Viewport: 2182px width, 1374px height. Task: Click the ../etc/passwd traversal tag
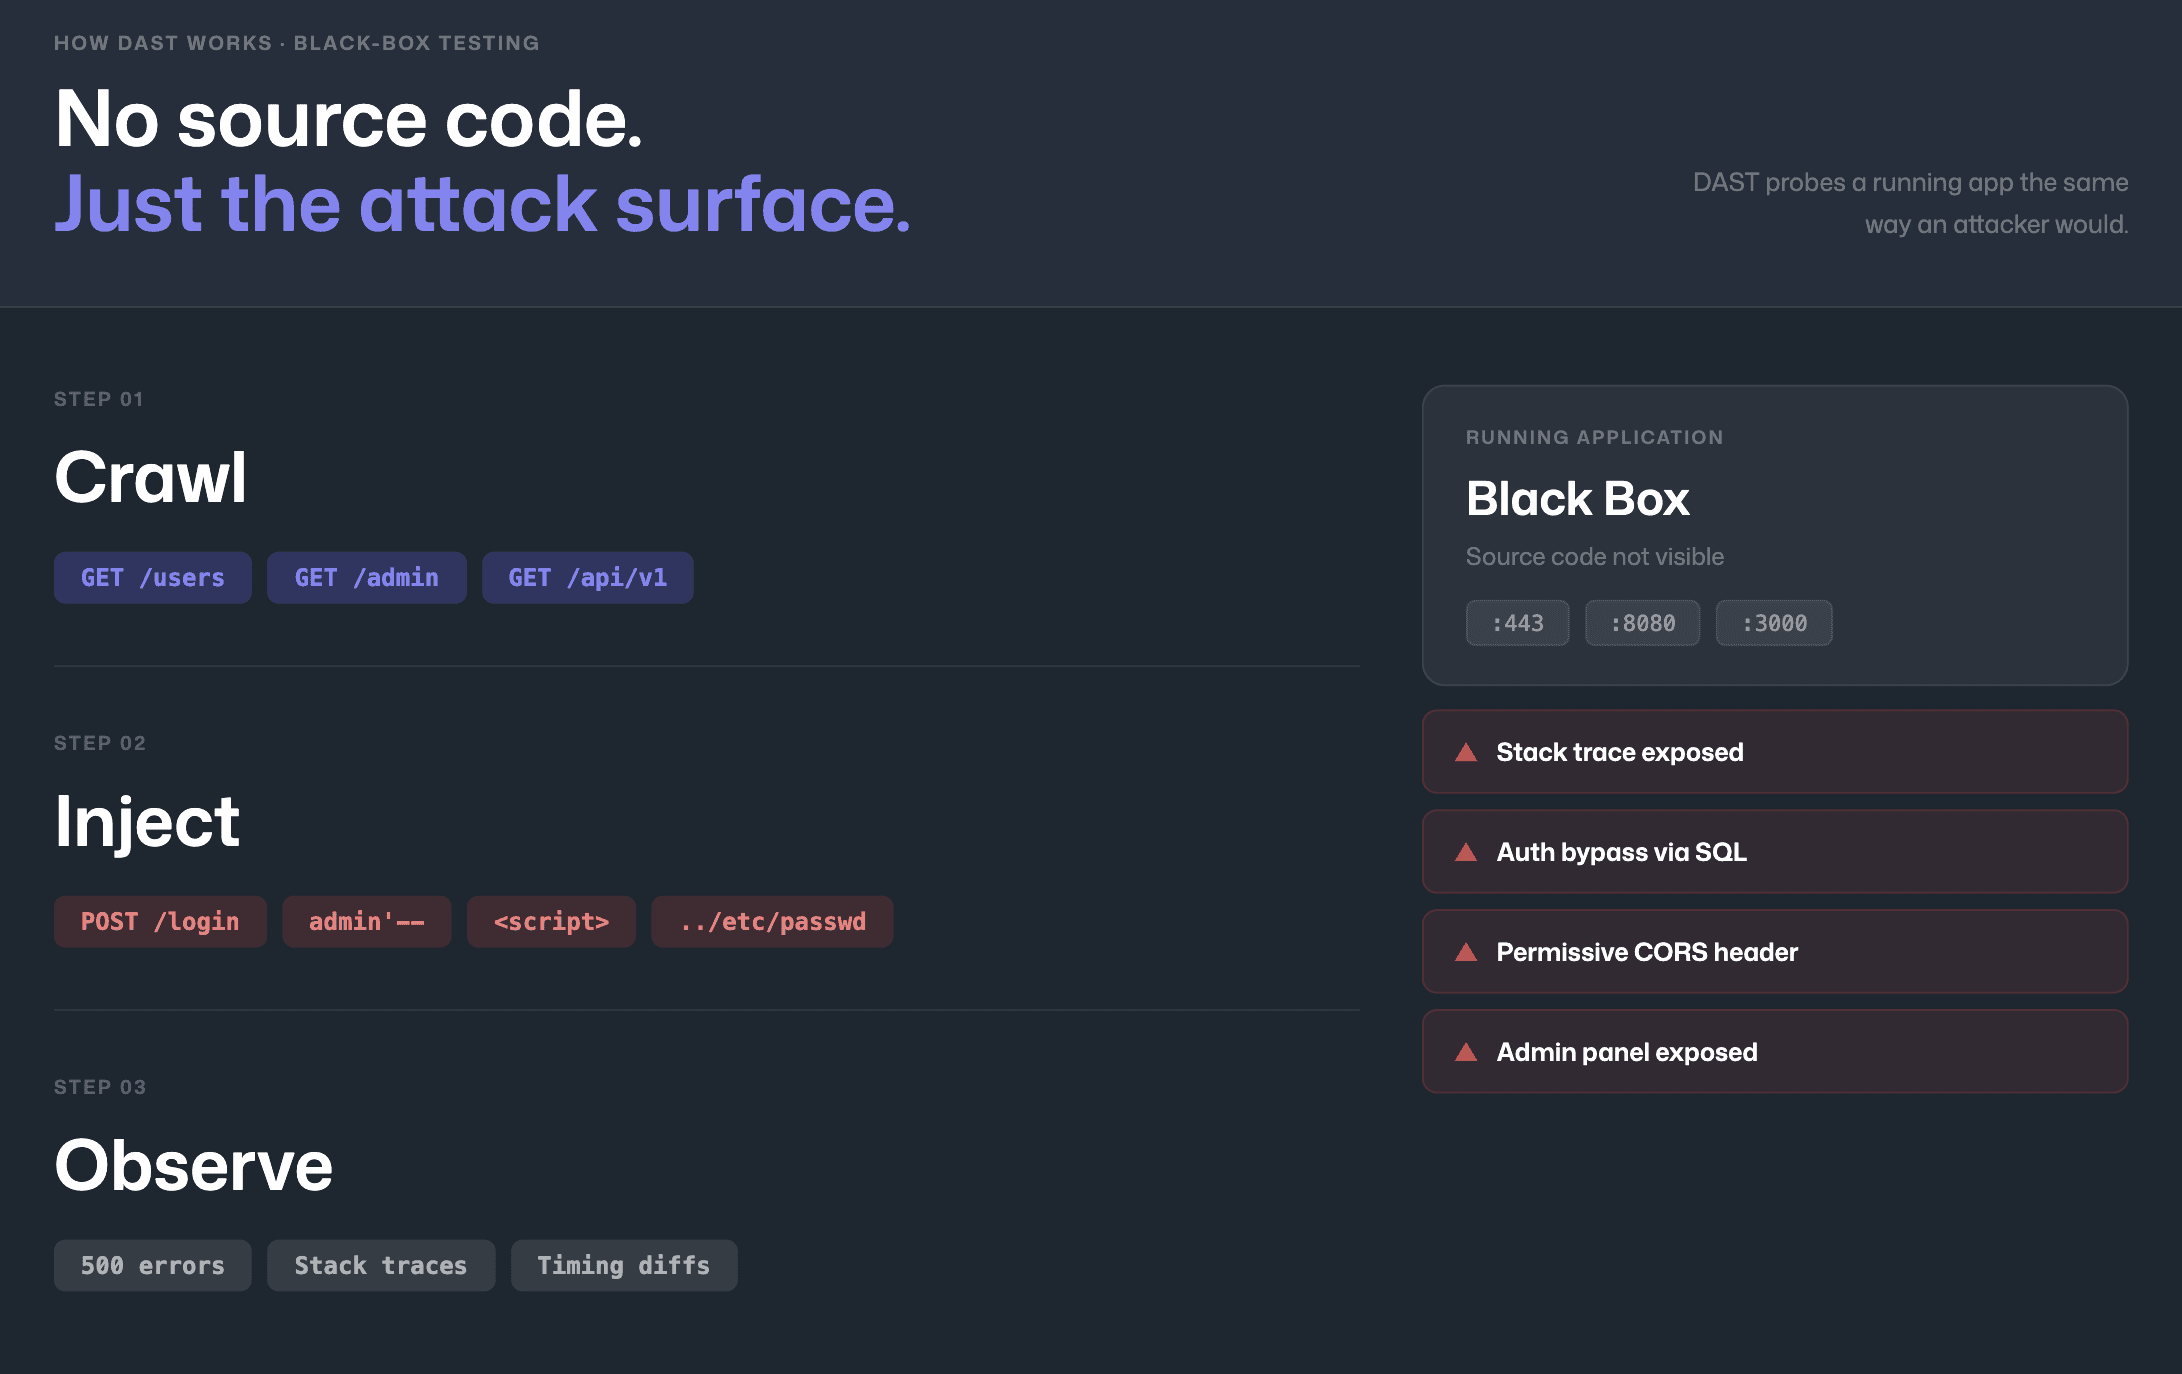pyautogui.click(x=772, y=922)
